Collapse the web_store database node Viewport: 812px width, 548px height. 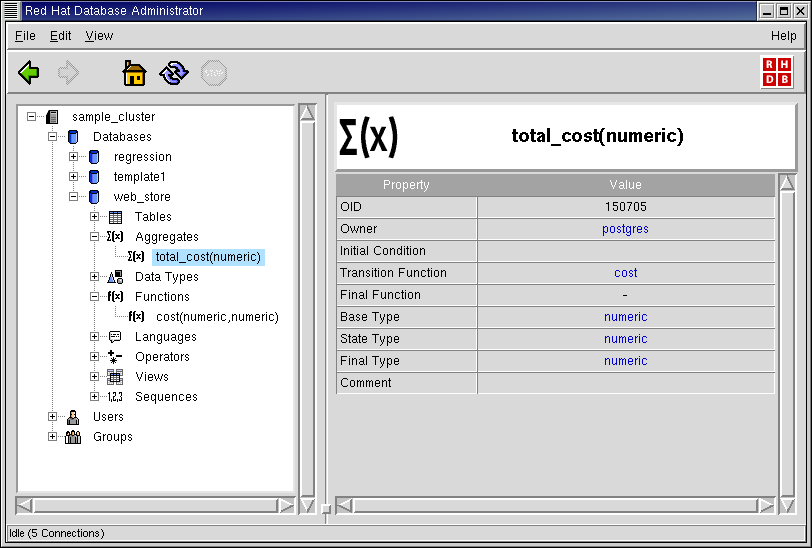[x=74, y=196]
